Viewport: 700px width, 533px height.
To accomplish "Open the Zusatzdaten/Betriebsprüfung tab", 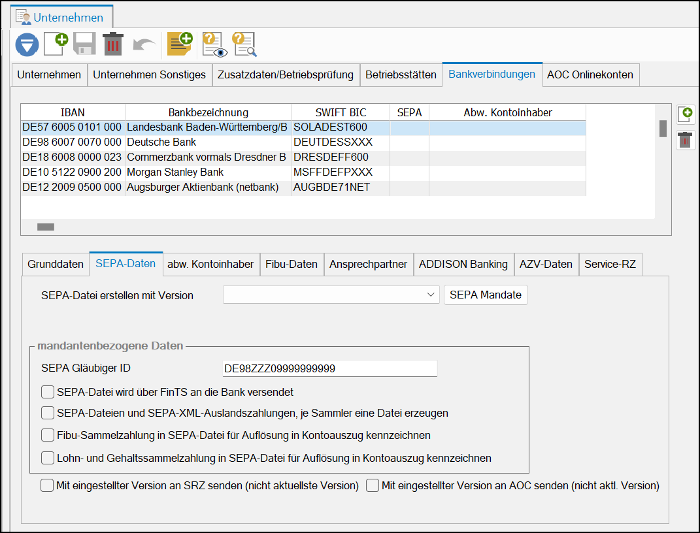I will (285, 75).
